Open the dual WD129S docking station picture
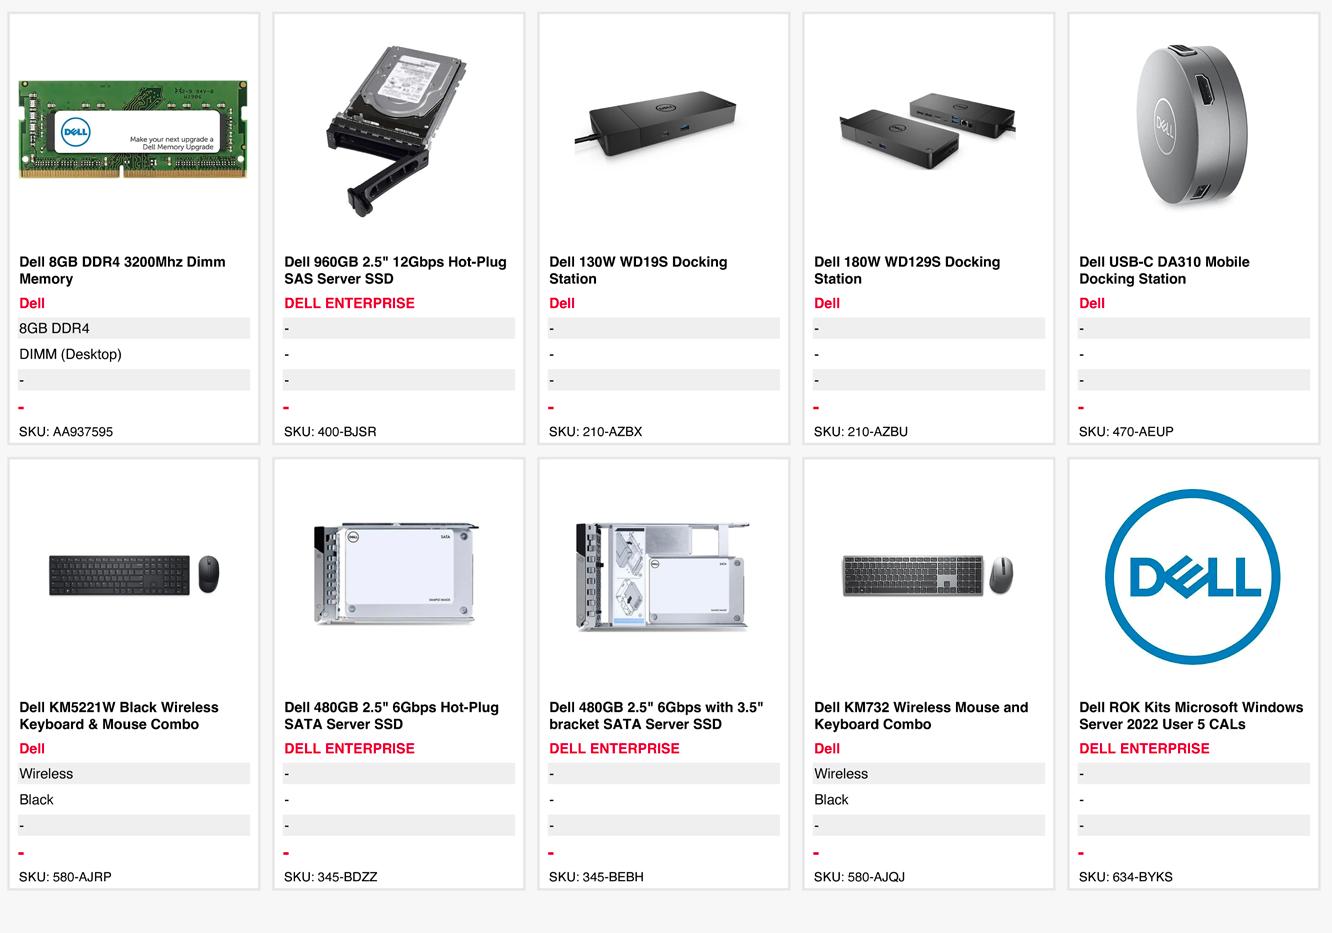1332x933 pixels. pyautogui.click(x=927, y=131)
